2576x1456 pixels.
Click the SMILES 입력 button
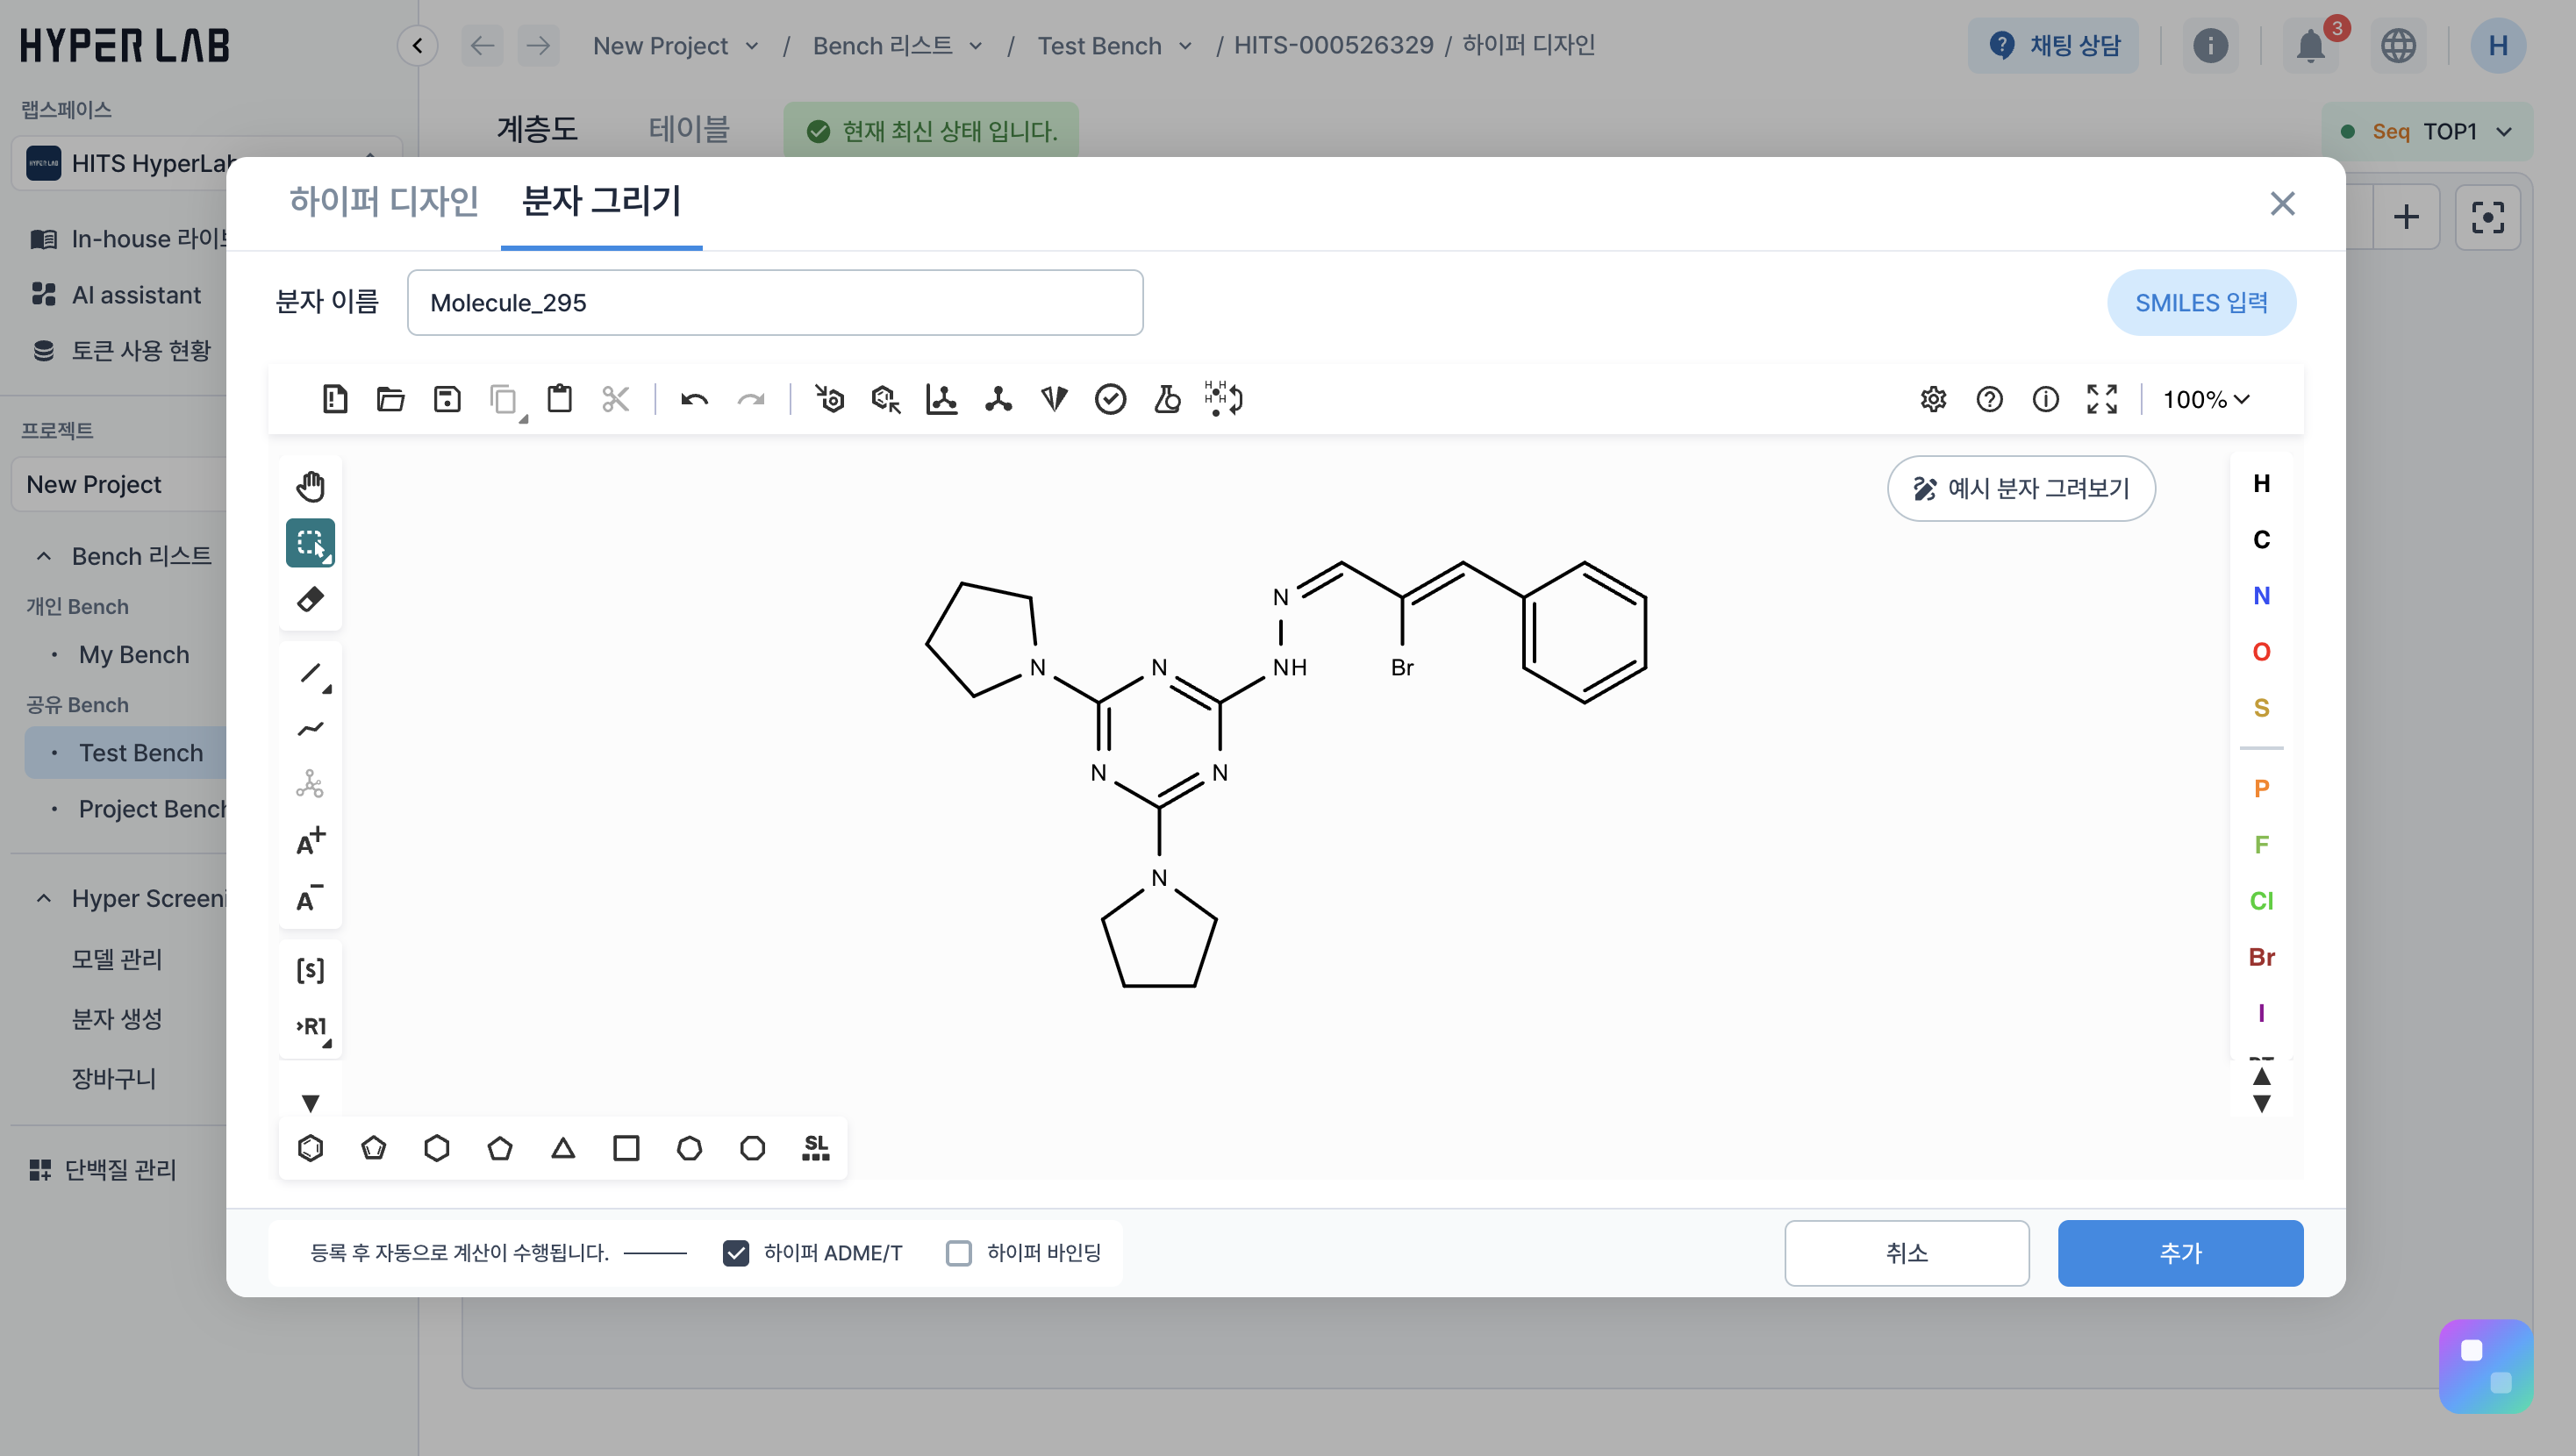point(2200,303)
